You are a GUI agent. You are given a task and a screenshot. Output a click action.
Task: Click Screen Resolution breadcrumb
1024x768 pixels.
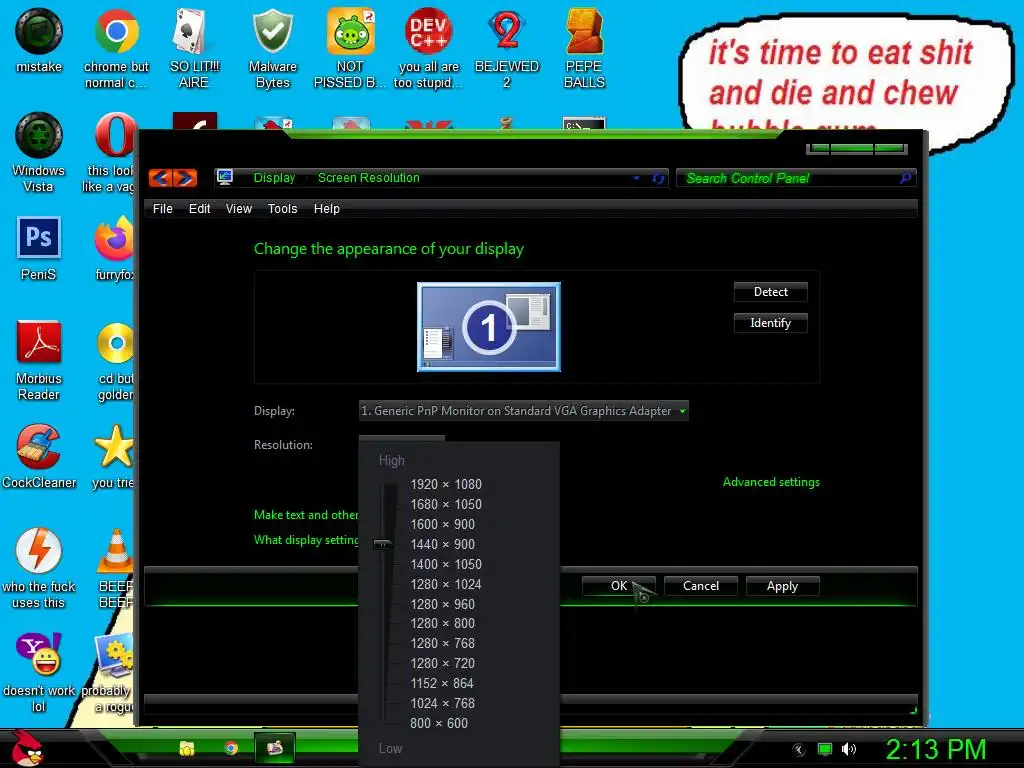coord(368,178)
